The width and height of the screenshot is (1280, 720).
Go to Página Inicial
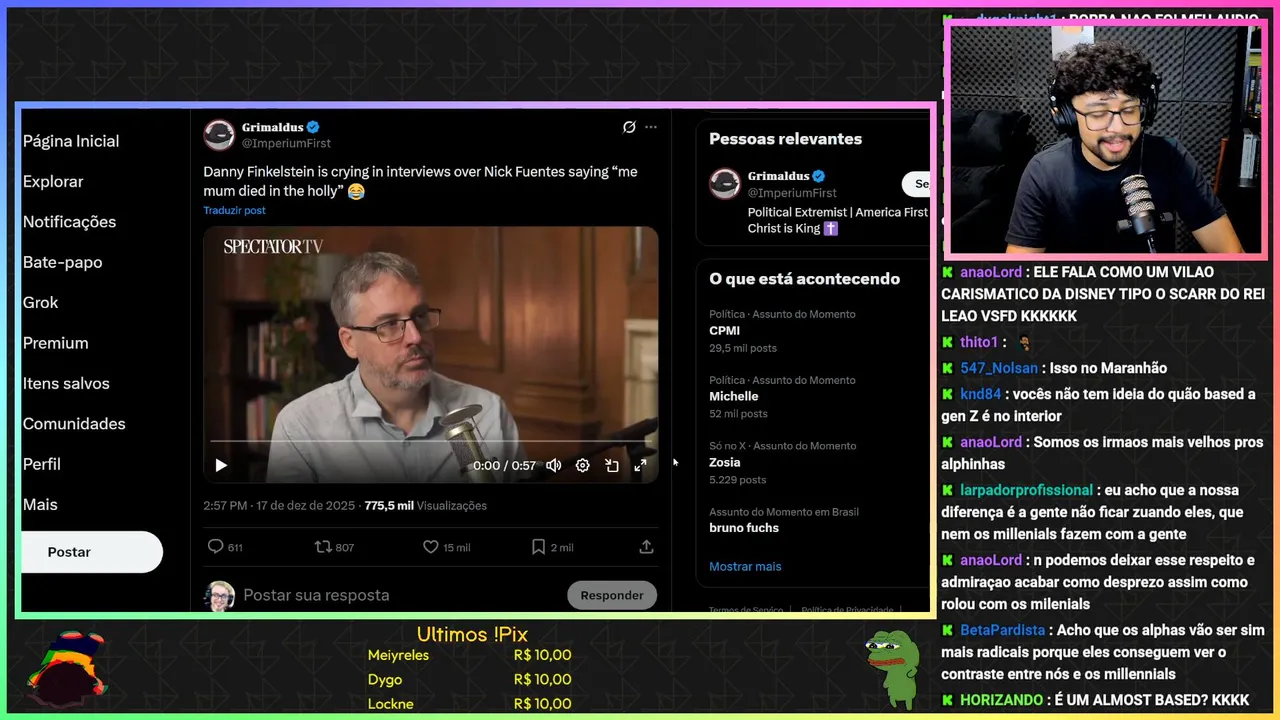[71, 141]
